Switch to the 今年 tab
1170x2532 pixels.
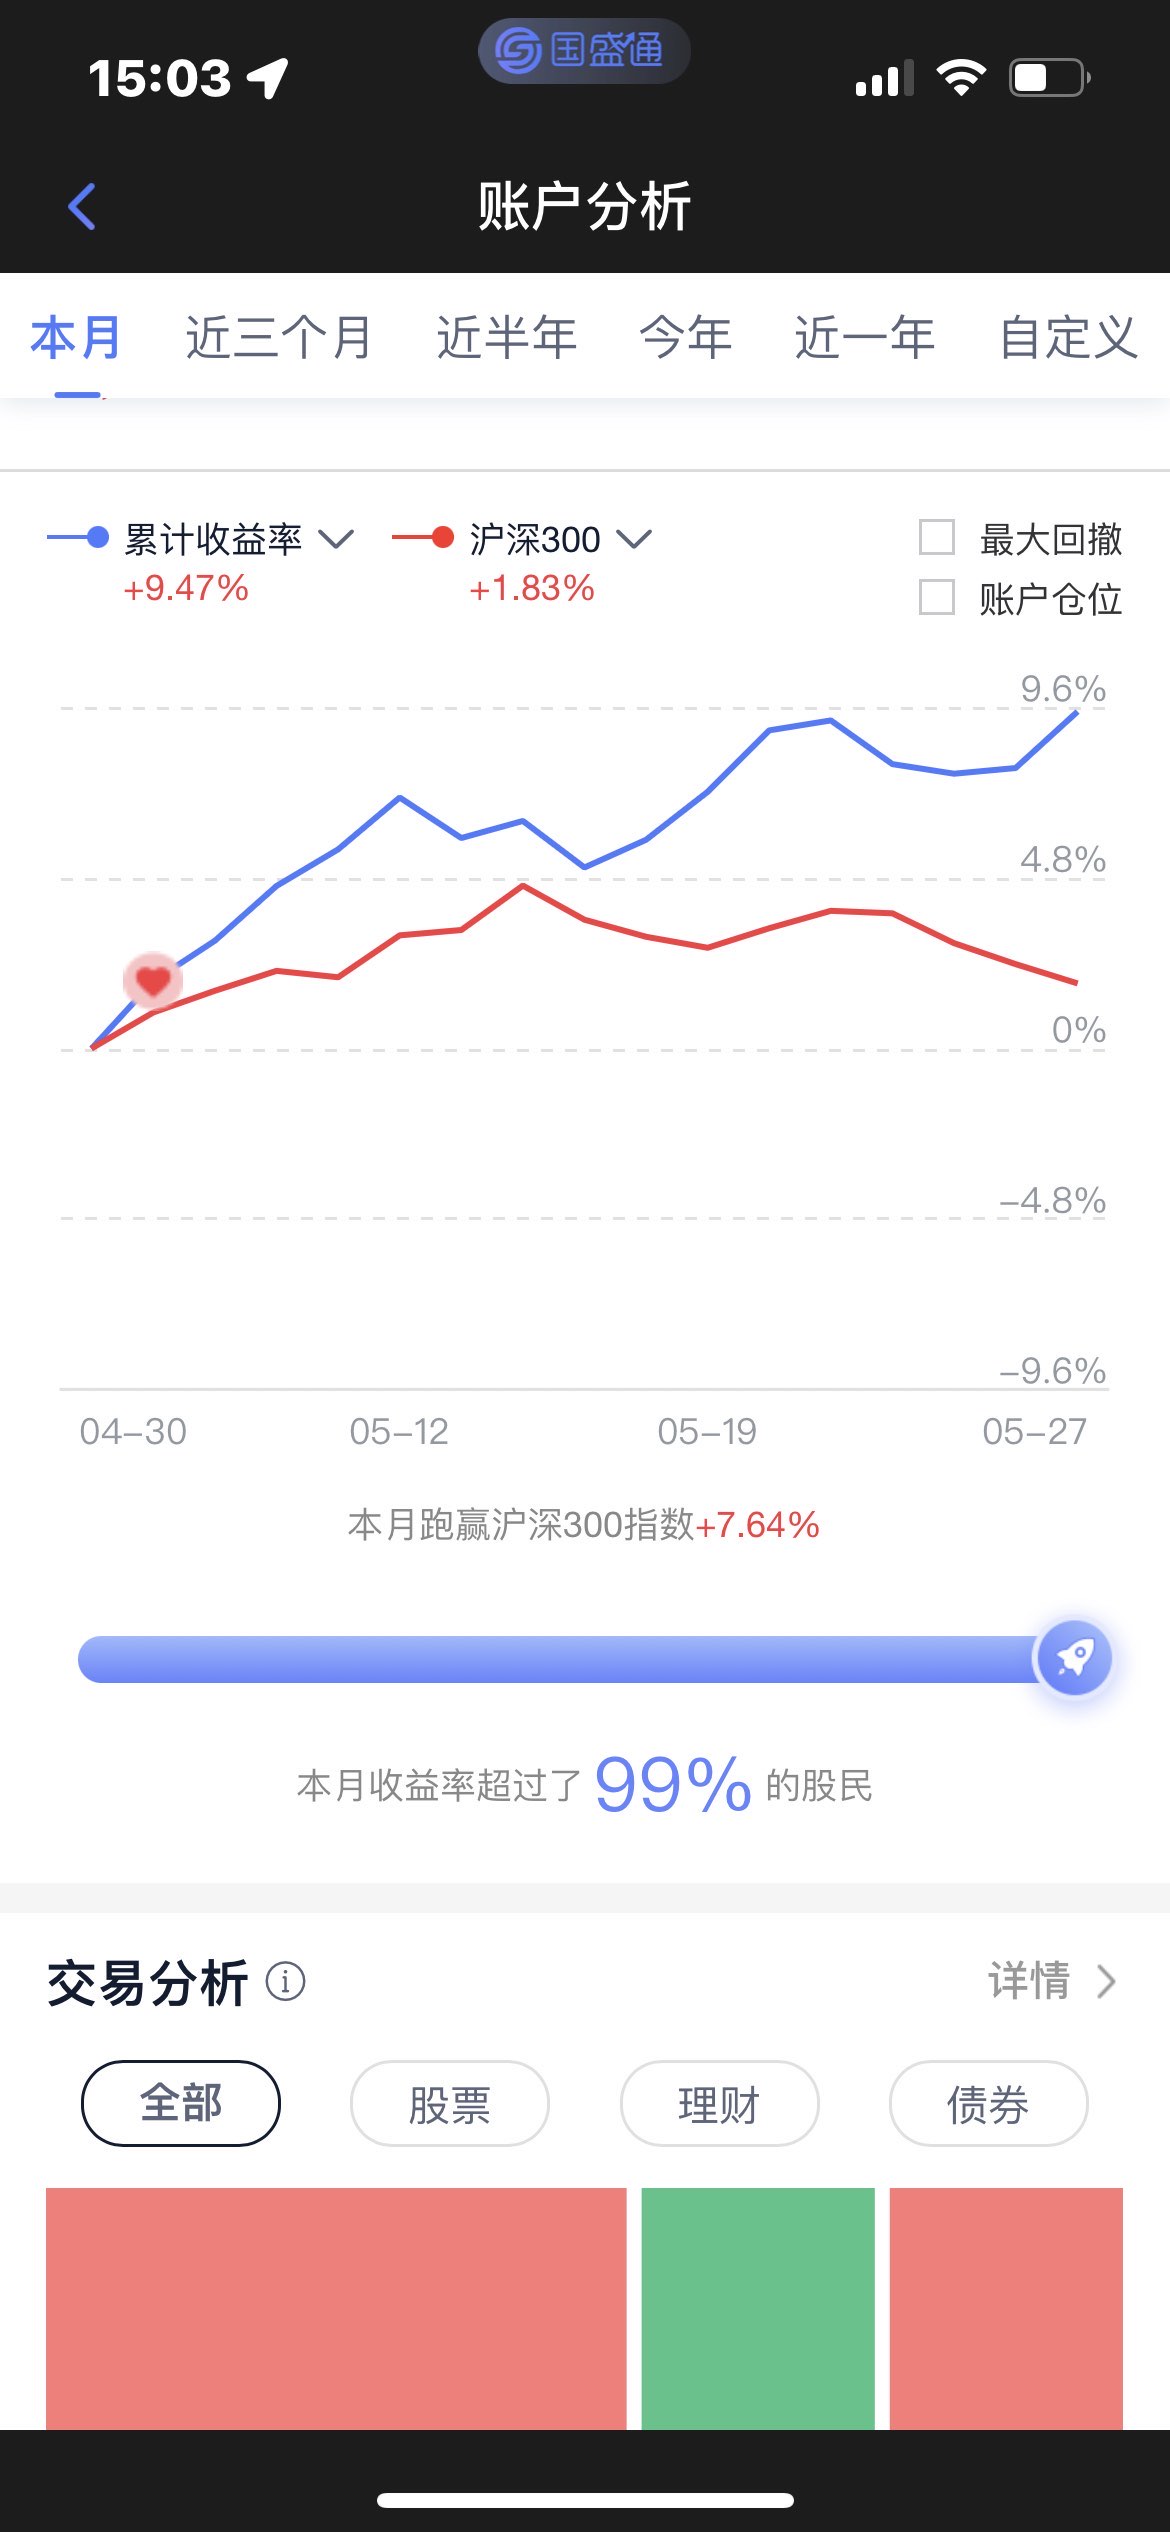pyautogui.click(x=686, y=337)
